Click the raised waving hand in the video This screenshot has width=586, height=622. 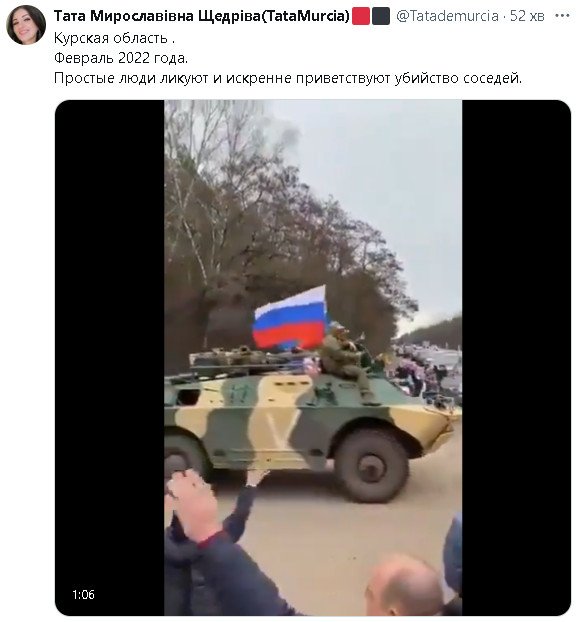(256, 477)
